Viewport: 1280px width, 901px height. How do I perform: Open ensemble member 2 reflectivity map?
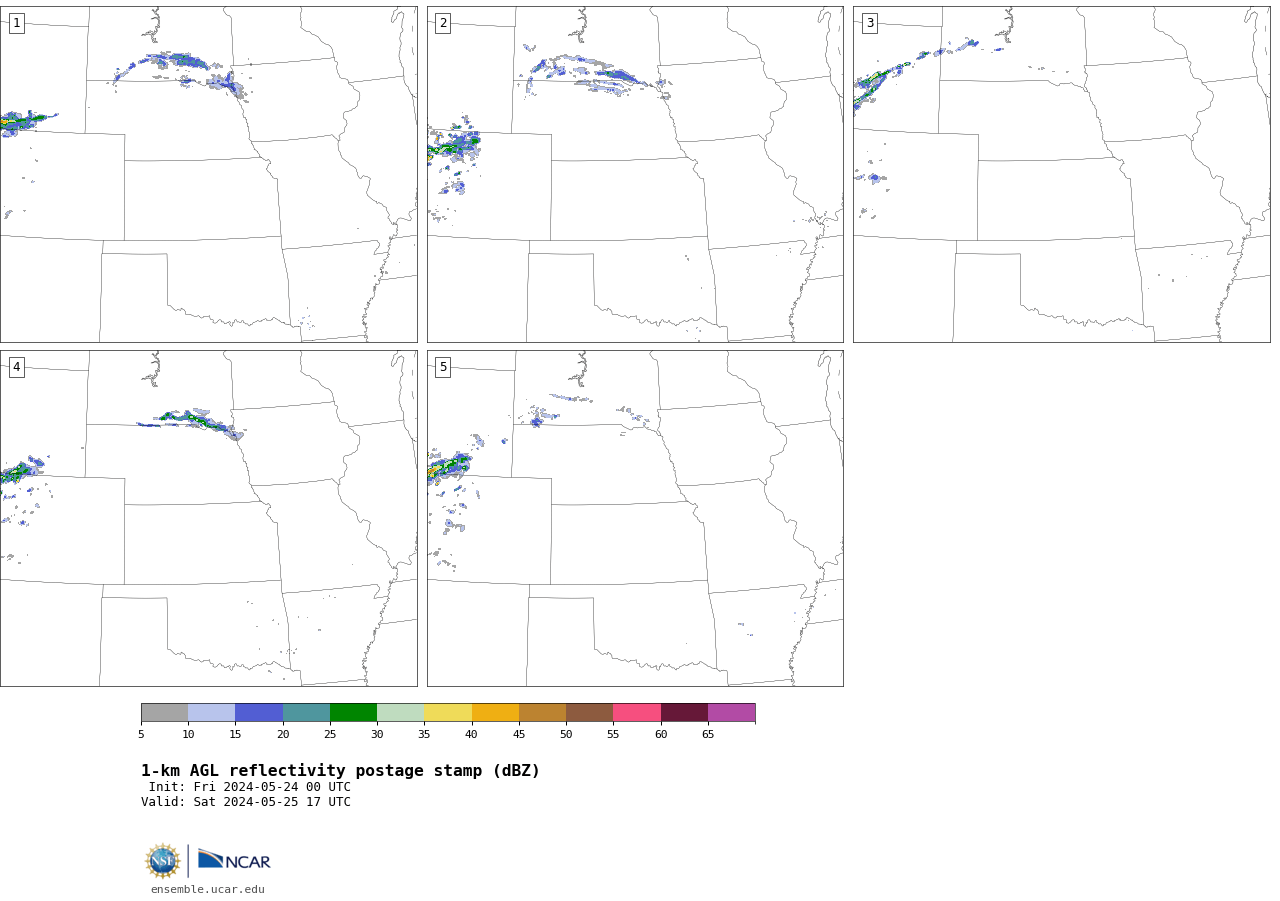click(x=635, y=174)
